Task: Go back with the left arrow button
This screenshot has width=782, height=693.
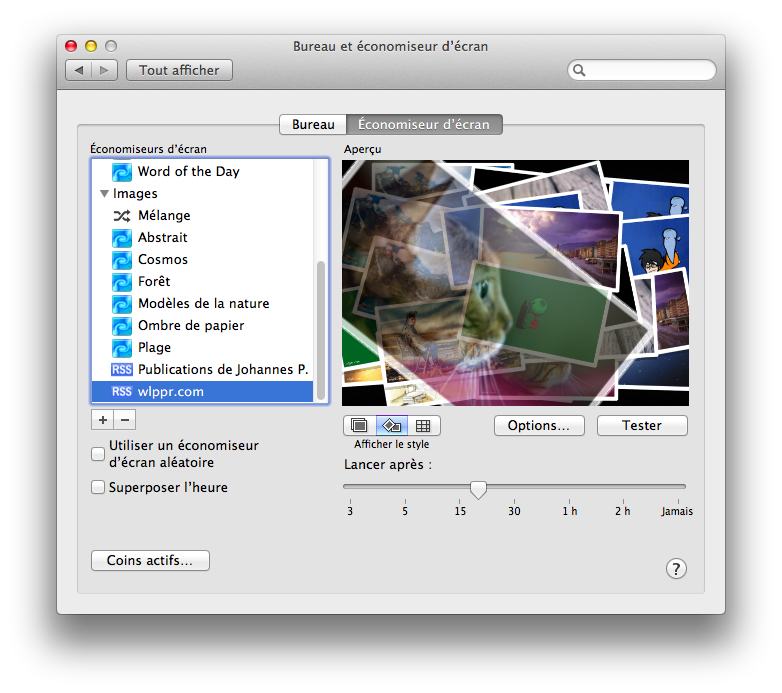Action: (x=80, y=70)
